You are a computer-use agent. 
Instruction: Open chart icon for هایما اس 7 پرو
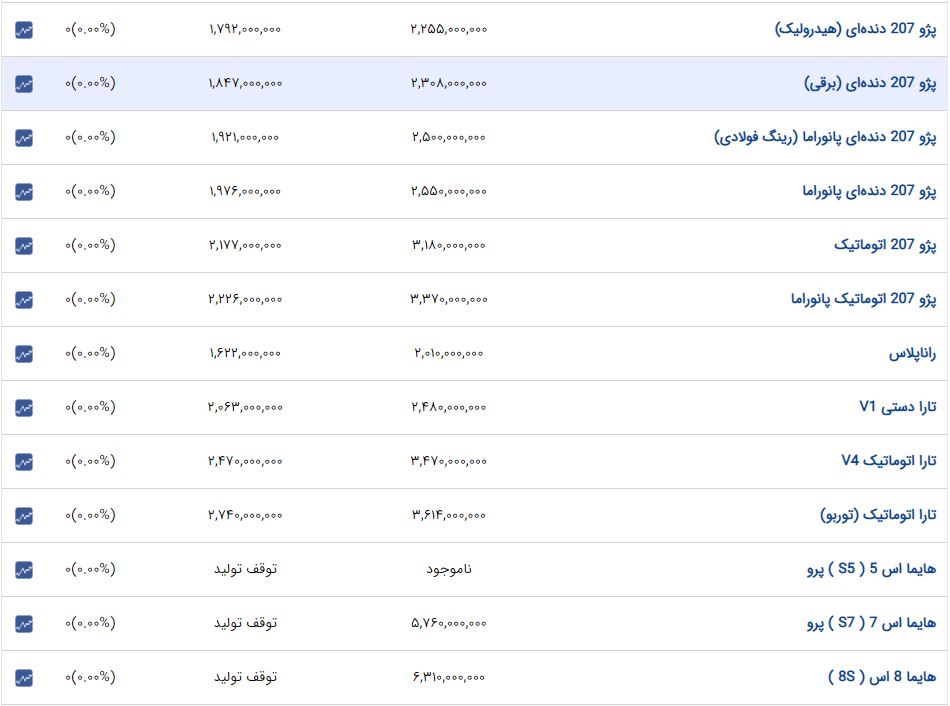click(24, 624)
